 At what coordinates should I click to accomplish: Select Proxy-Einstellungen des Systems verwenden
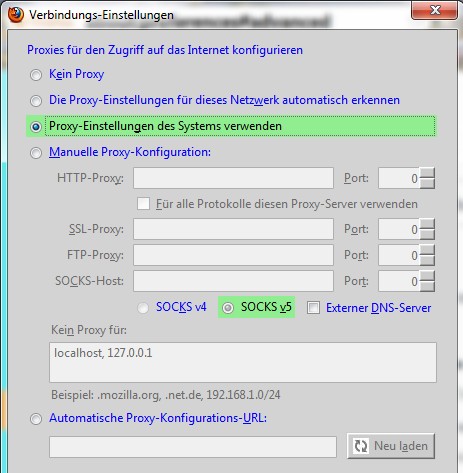click(x=36, y=127)
